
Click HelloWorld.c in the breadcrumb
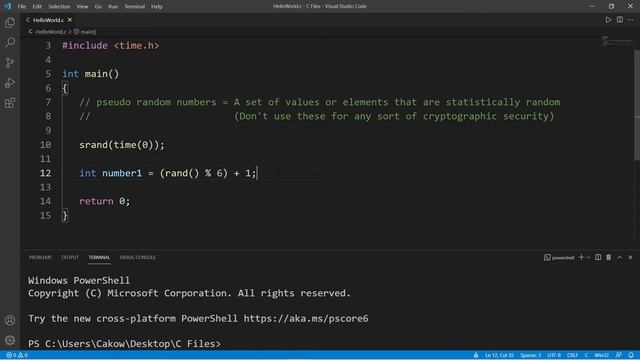click(51, 31)
